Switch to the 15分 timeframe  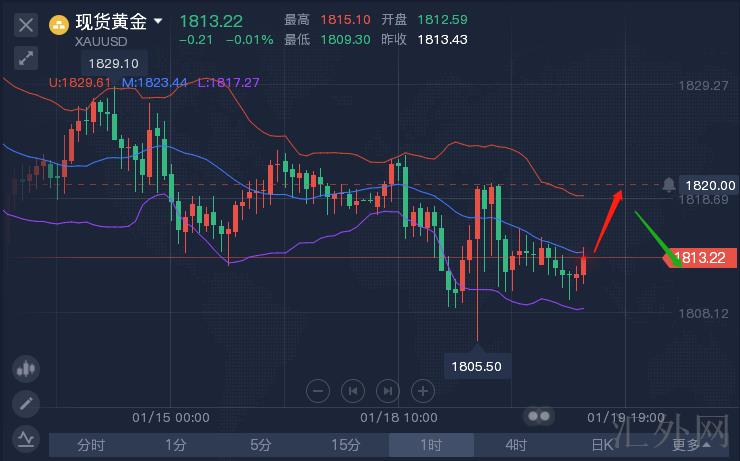(x=346, y=445)
